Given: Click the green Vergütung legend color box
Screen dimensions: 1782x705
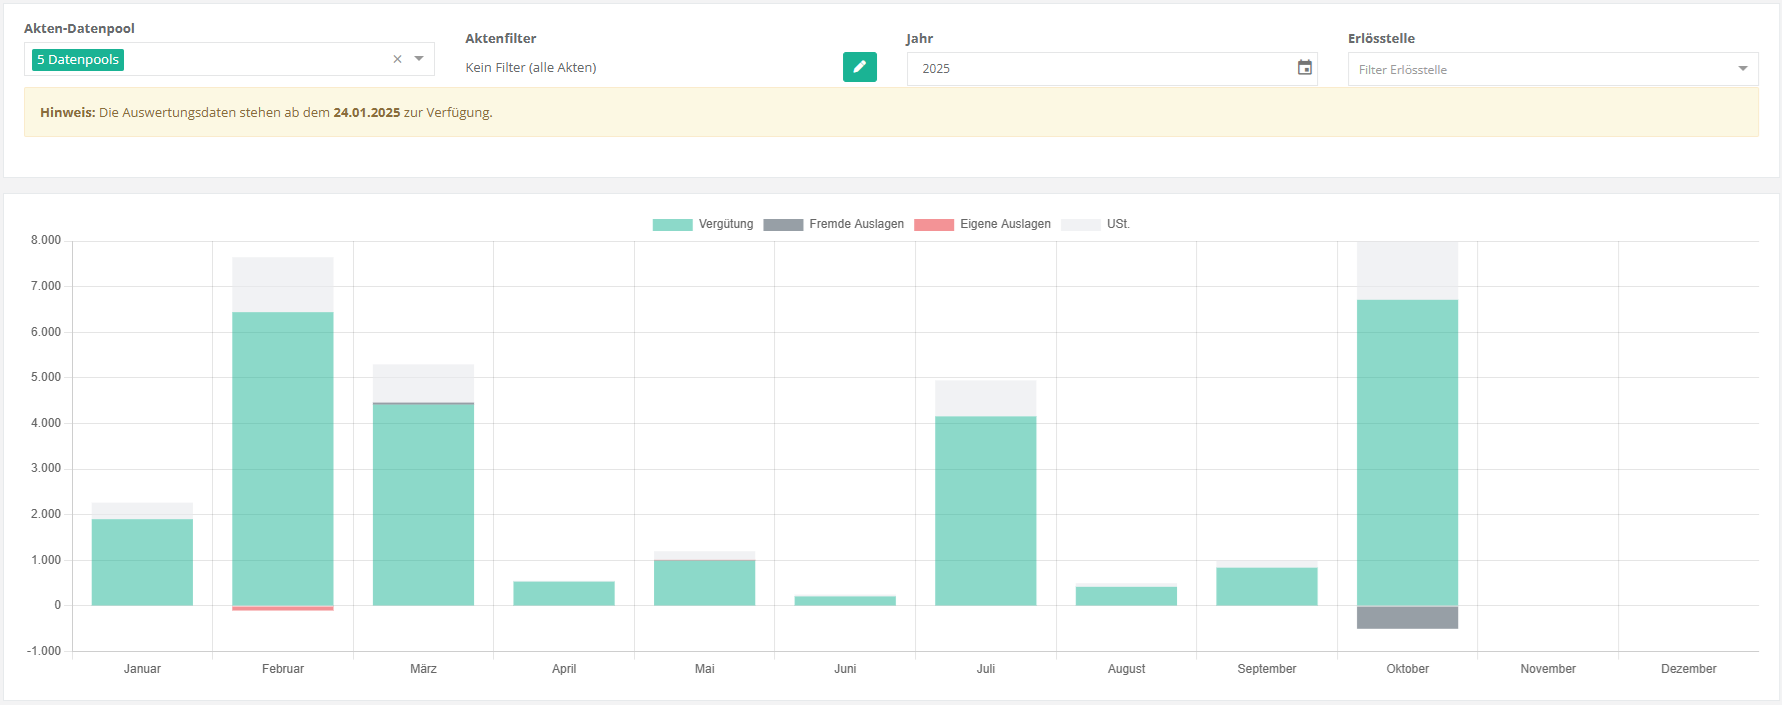Looking at the screenshot, I should coord(672,225).
